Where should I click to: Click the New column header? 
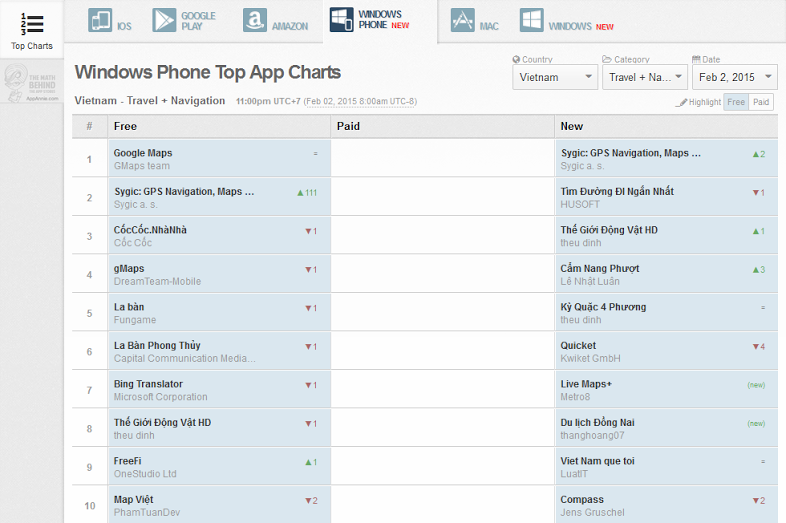coord(666,126)
